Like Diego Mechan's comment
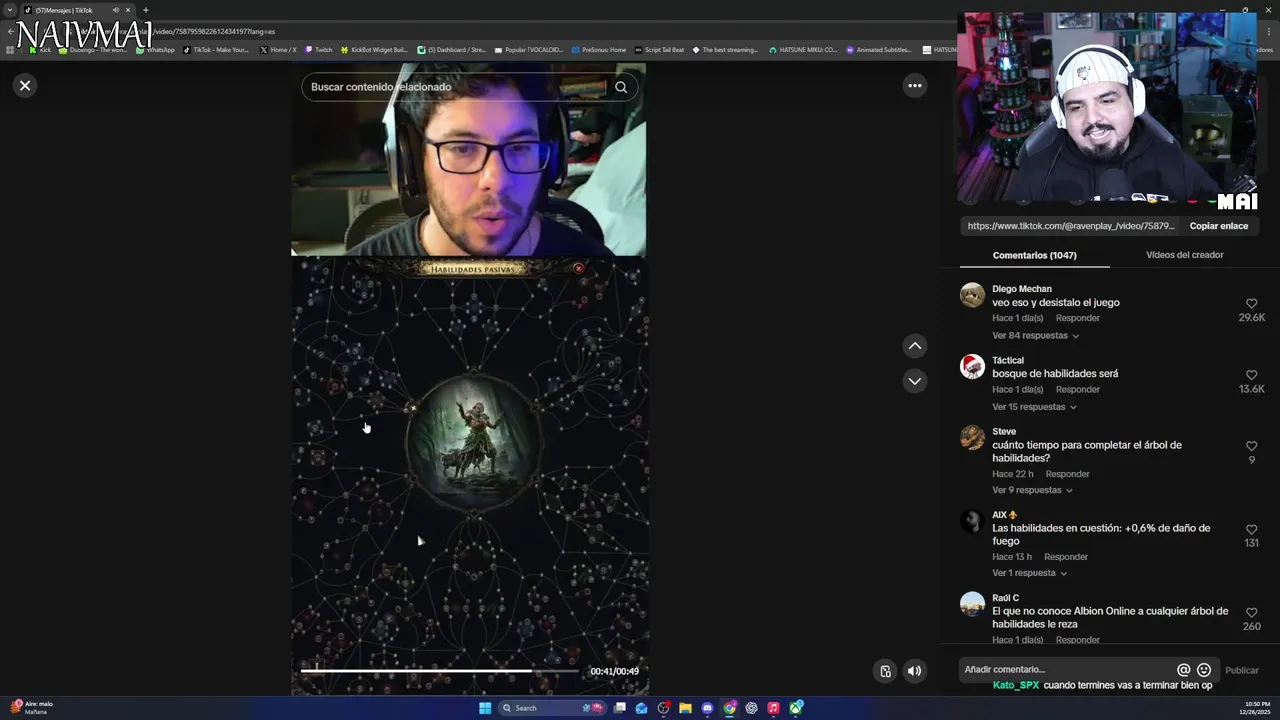The image size is (1280, 720). (1251, 303)
